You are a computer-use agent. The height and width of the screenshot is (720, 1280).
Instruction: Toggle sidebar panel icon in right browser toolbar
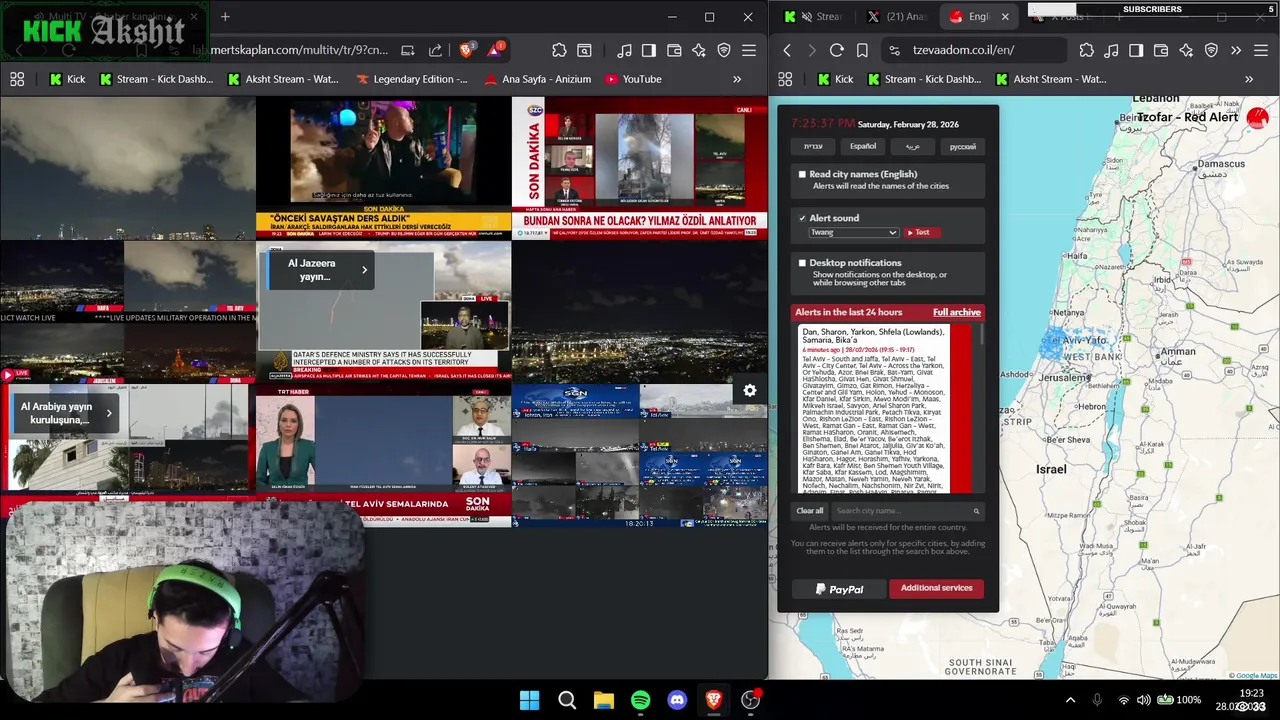[1136, 50]
